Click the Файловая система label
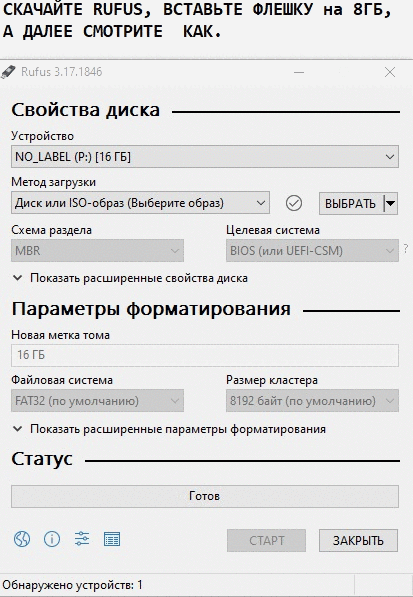This screenshot has width=413, height=597. coord(62,380)
